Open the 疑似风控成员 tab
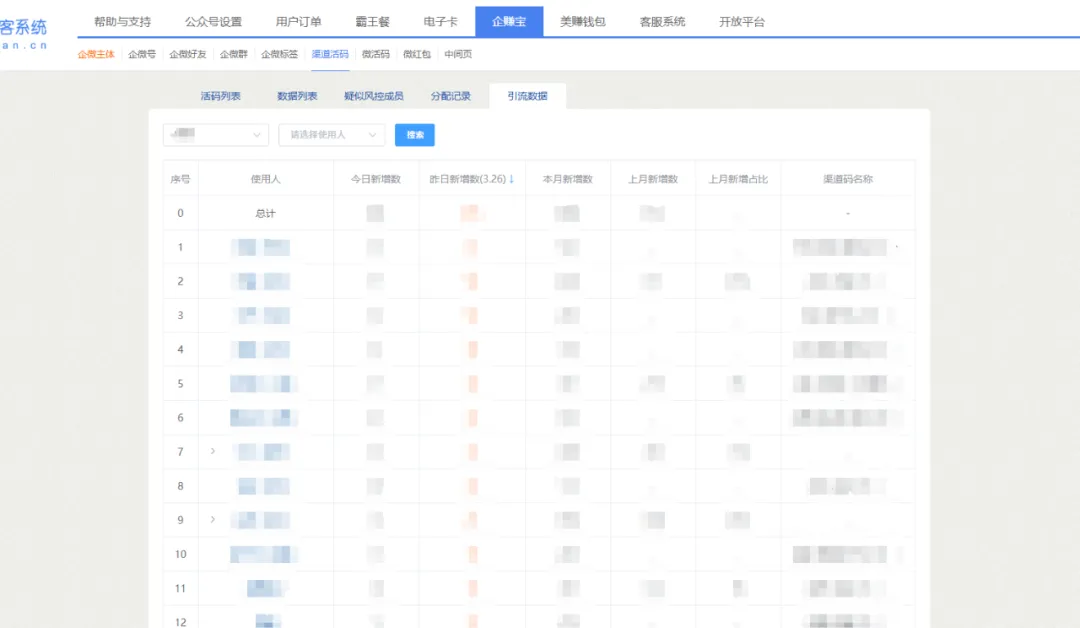Viewport: 1080px width, 628px height. 373,96
